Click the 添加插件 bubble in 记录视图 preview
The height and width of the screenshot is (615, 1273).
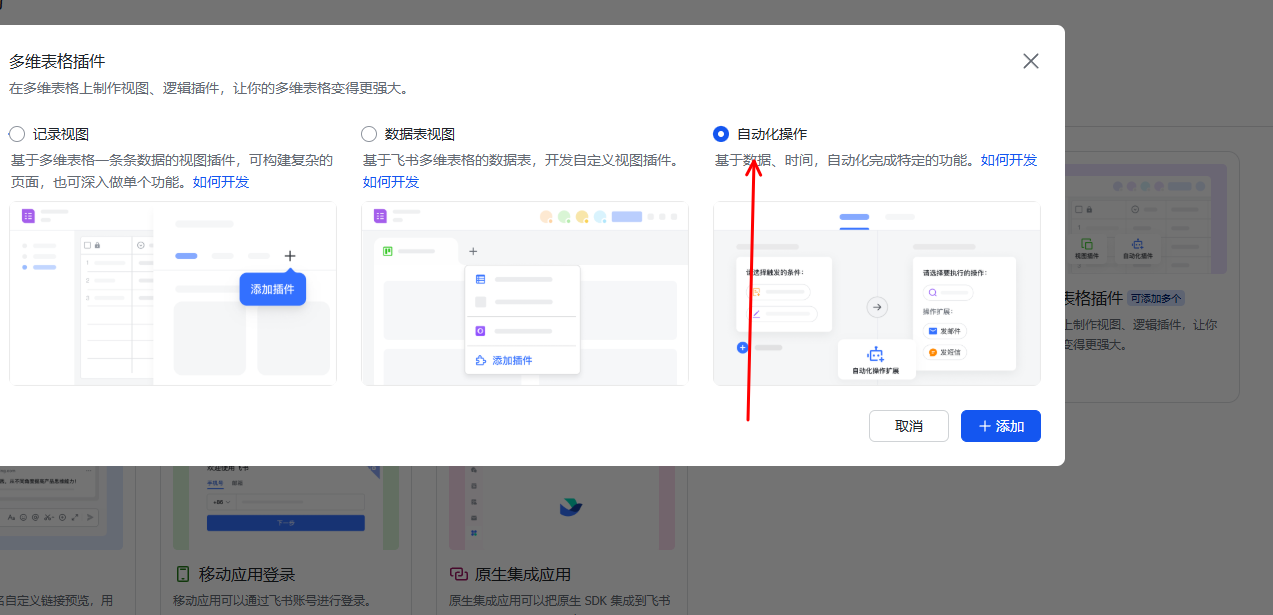272,289
